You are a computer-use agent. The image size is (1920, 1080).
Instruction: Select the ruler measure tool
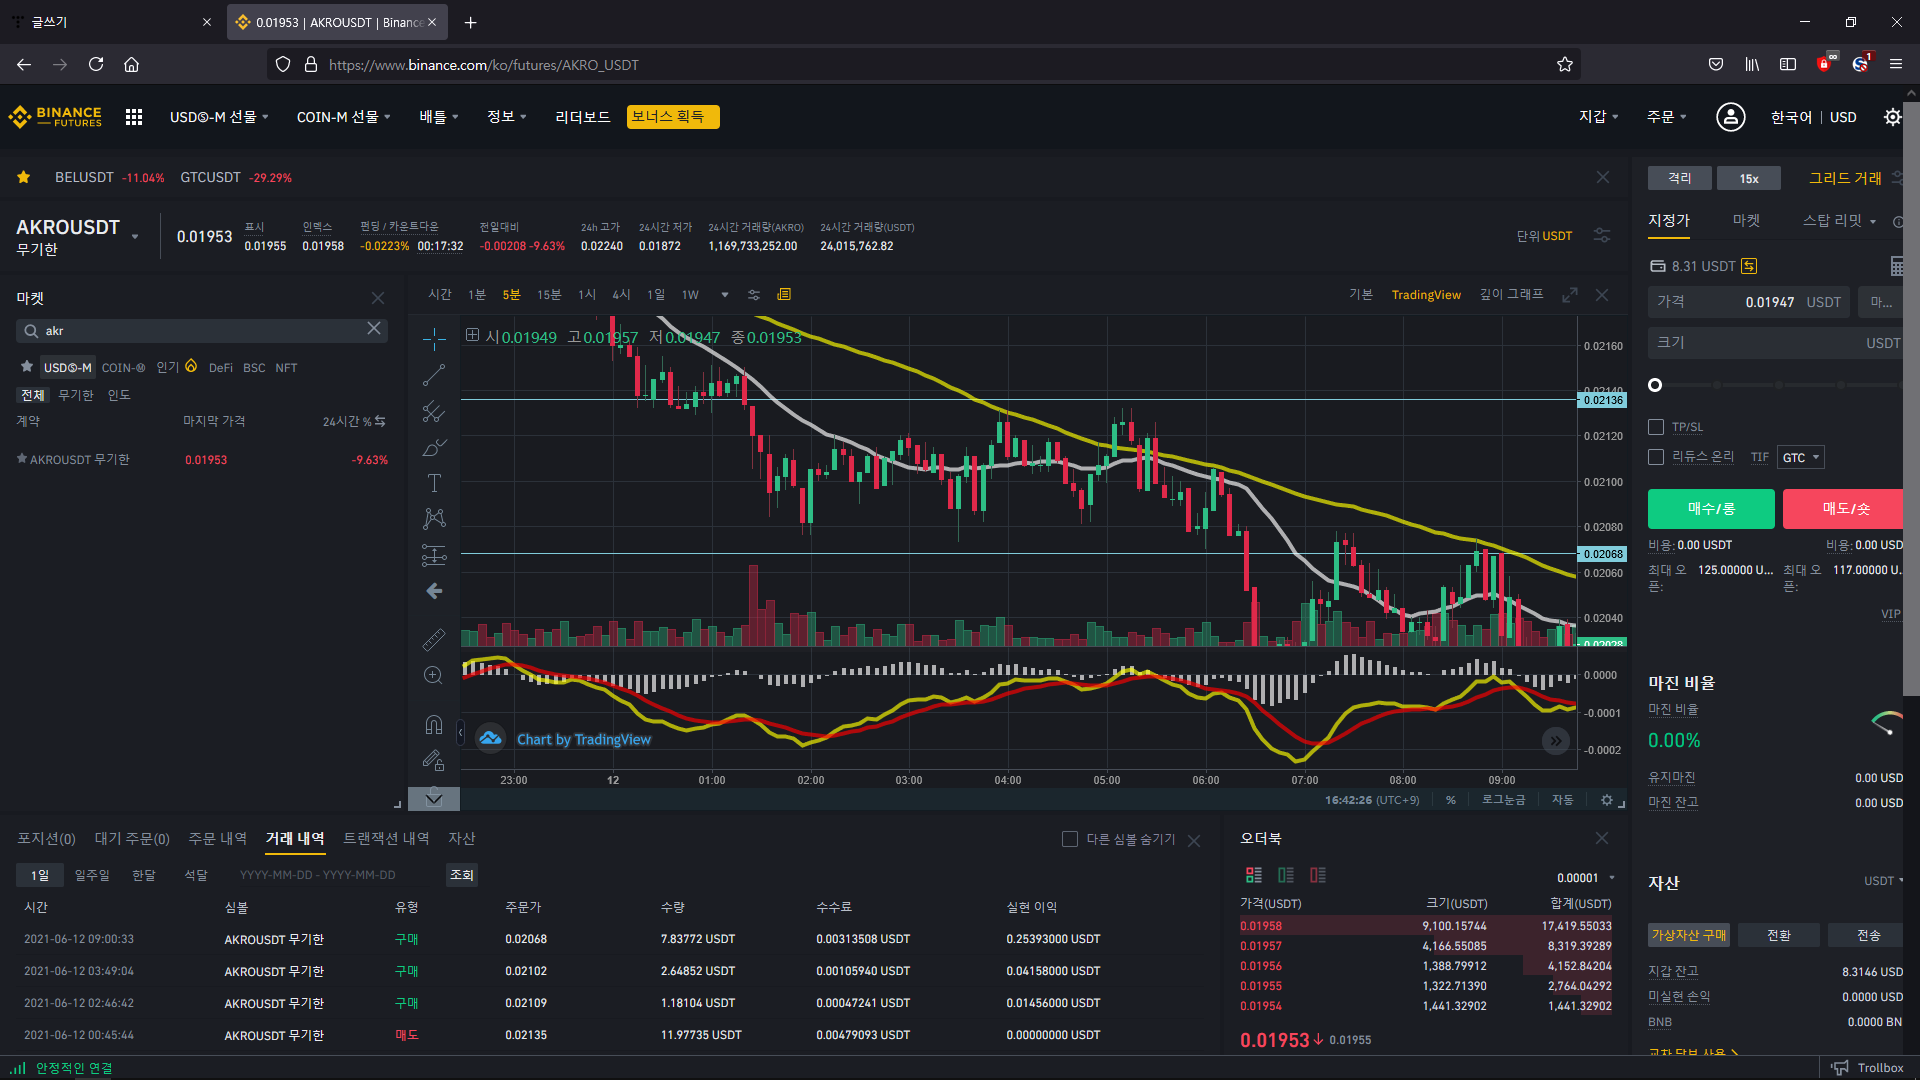434,639
